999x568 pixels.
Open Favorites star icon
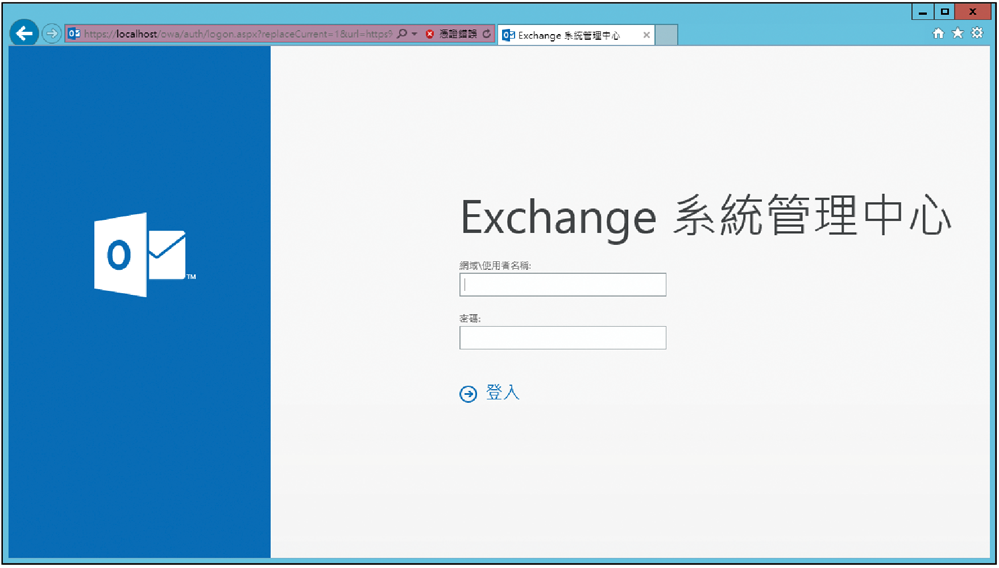click(958, 34)
